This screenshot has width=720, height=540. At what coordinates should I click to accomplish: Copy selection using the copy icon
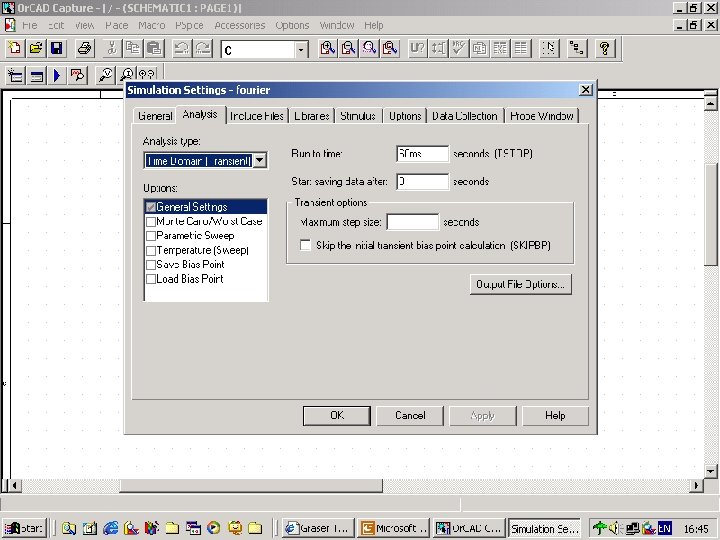point(133,48)
